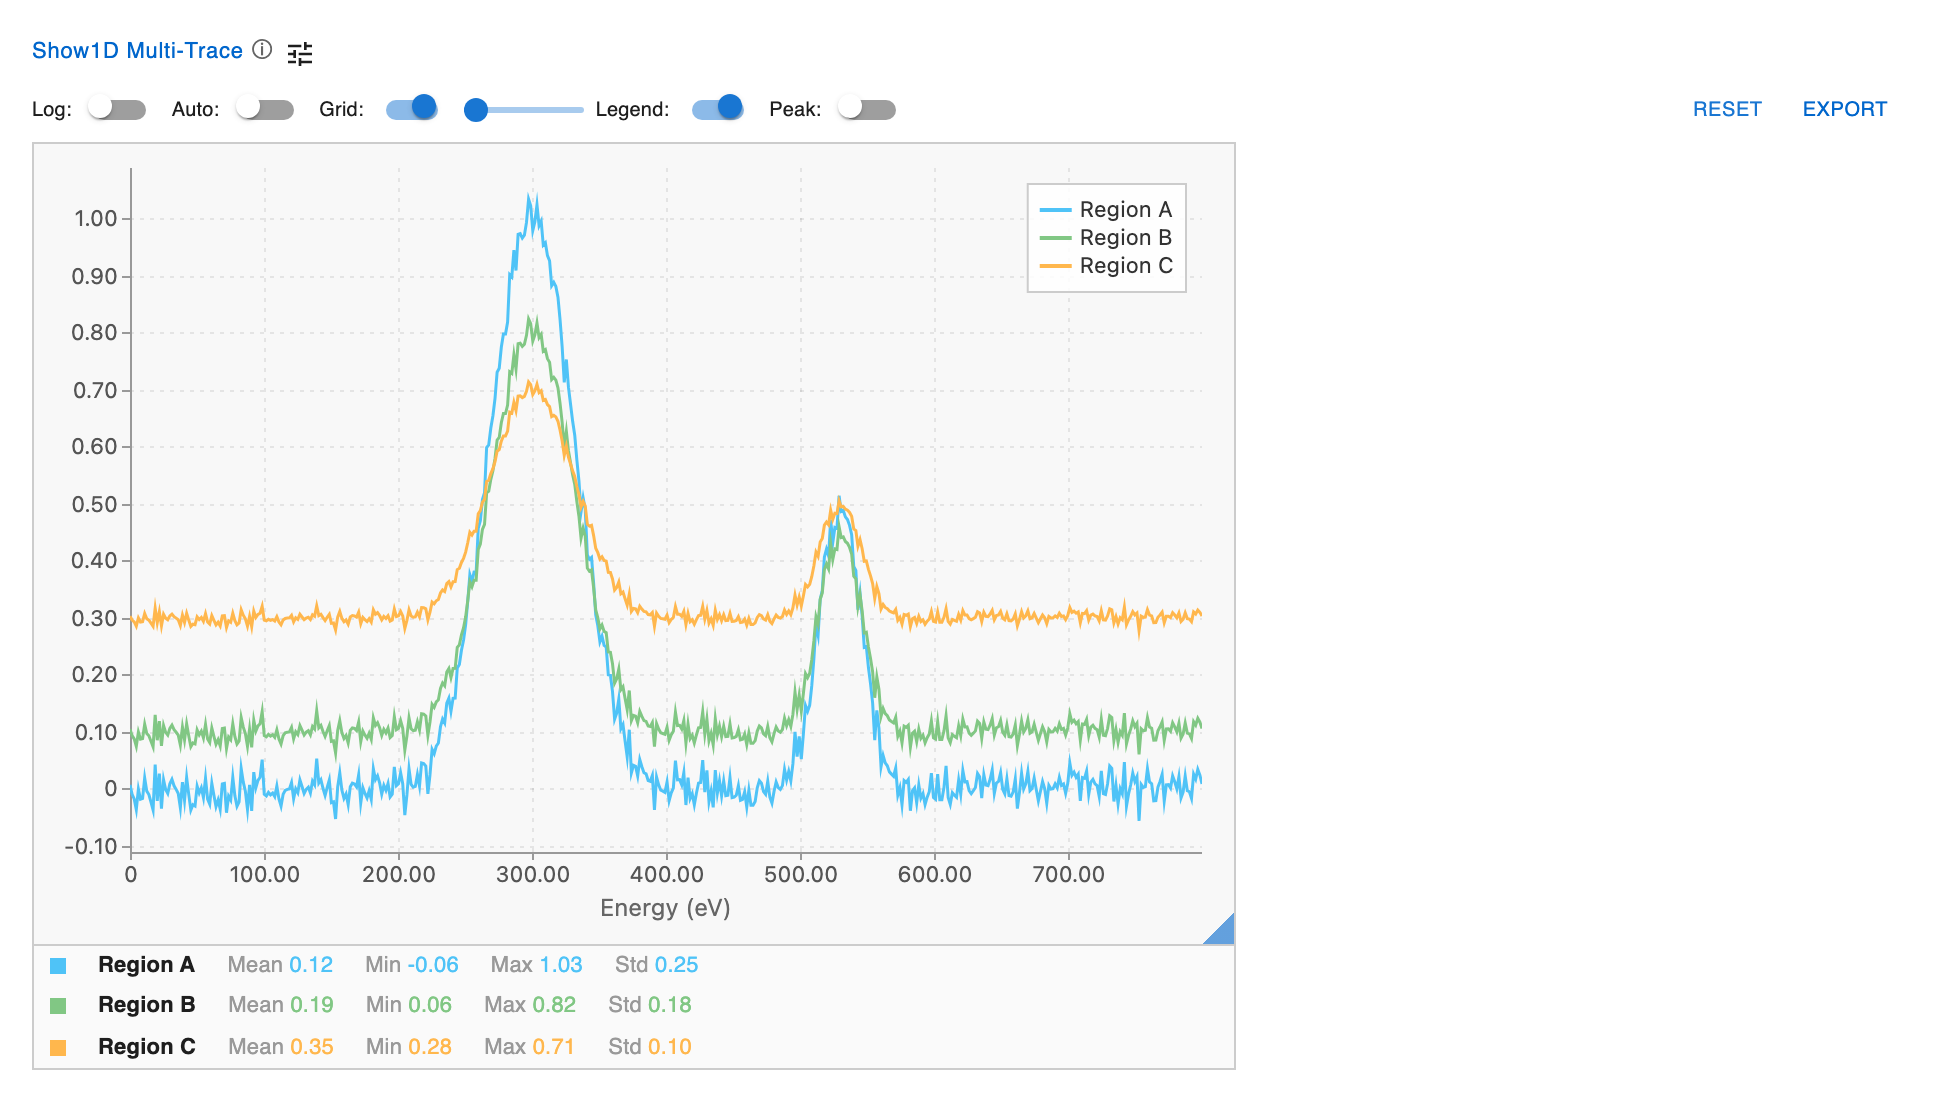The height and width of the screenshot is (1104, 1936).
Task: Enable the Peak toggle
Action: click(865, 108)
